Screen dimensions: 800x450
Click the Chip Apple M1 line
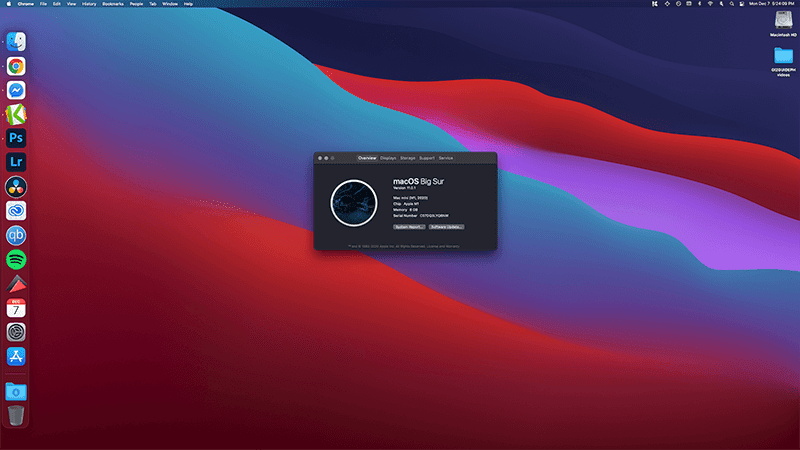coord(406,204)
